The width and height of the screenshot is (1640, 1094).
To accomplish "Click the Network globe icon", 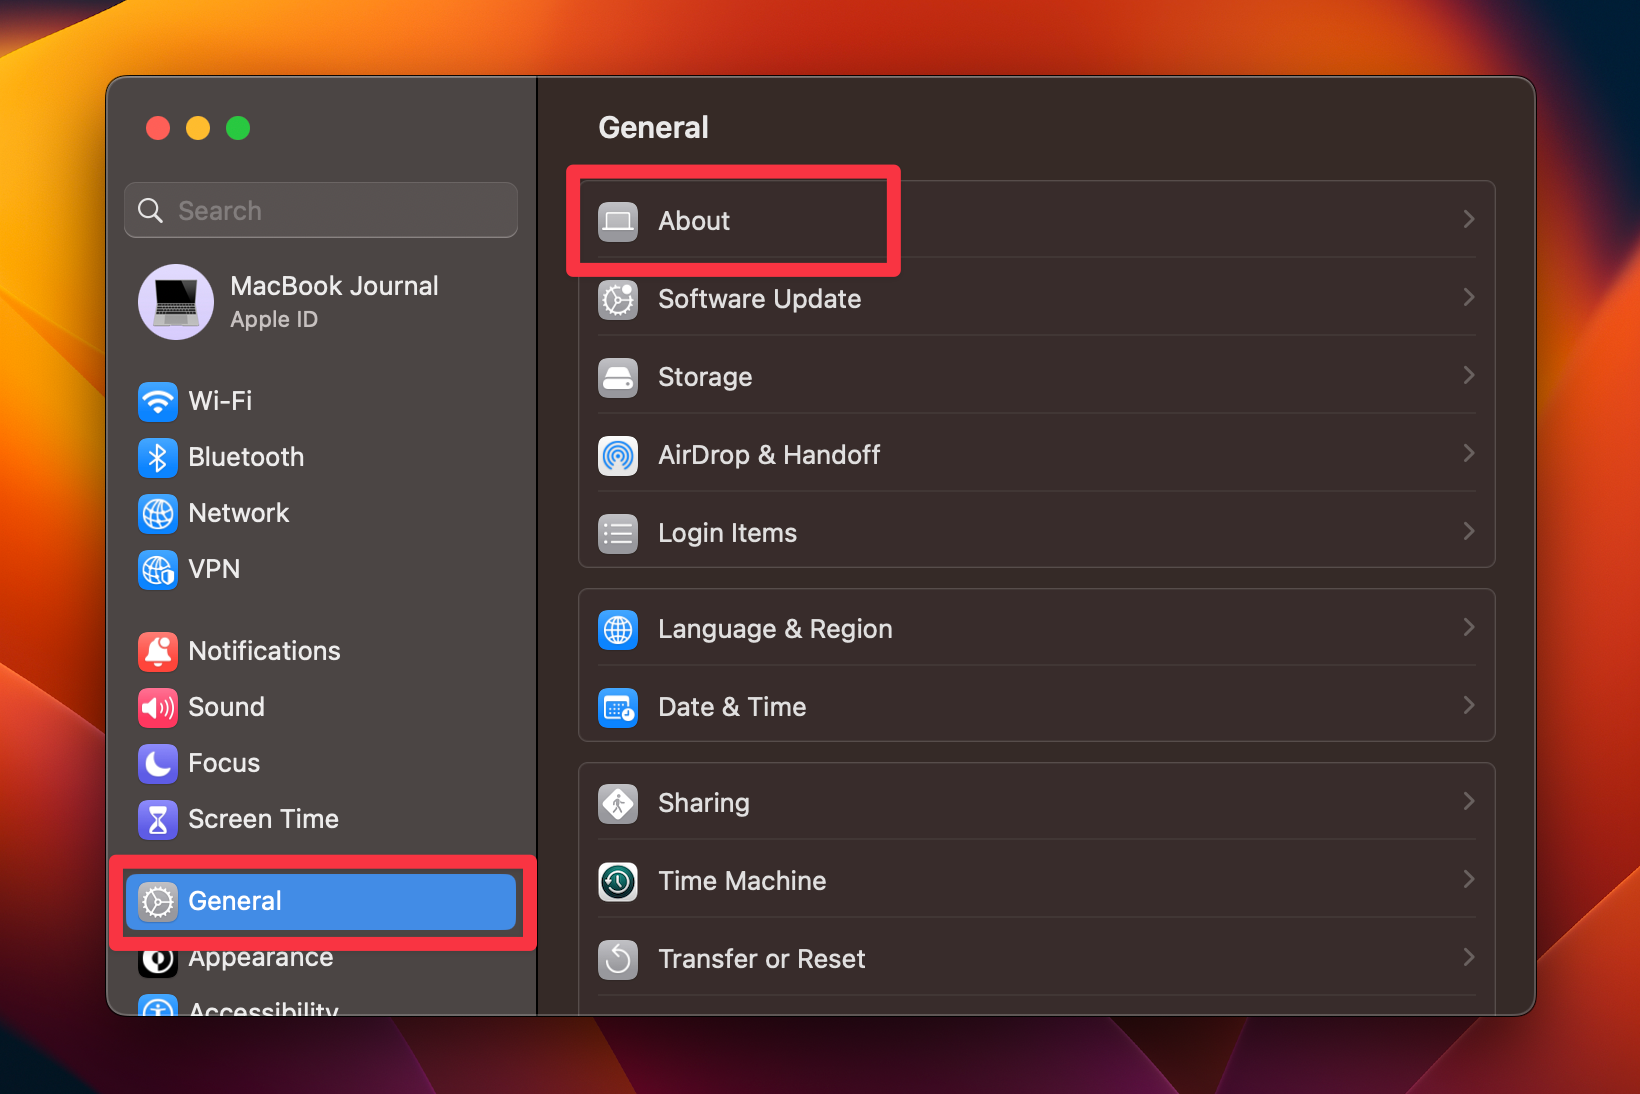I will click(157, 513).
